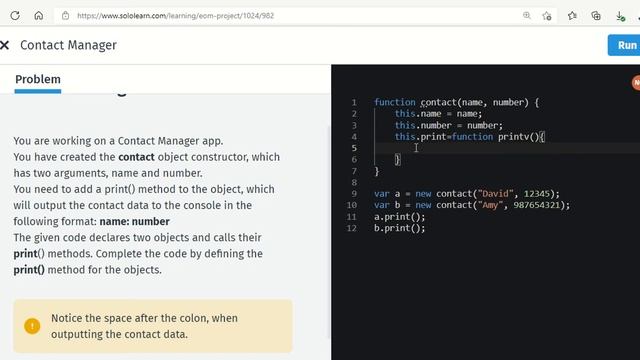The width and height of the screenshot is (640, 360).
Task: Click the bold 'name: number' format text
Action: pyautogui.click(x=135, y=222)
